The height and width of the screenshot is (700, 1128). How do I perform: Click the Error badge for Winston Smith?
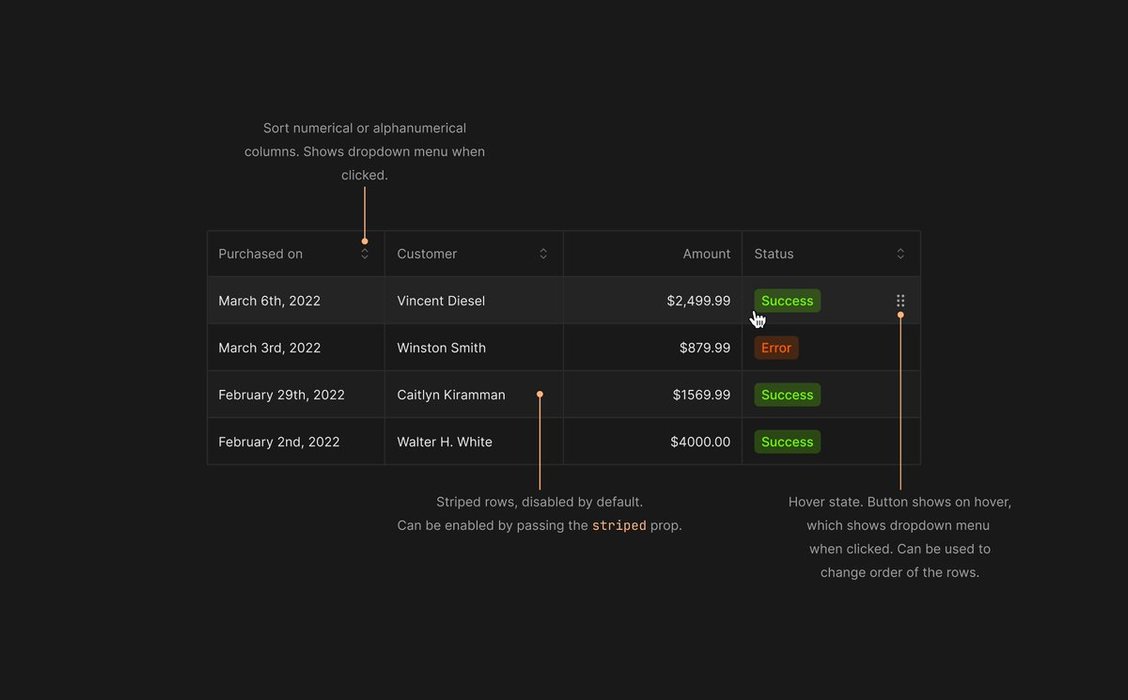pos(776,348)
